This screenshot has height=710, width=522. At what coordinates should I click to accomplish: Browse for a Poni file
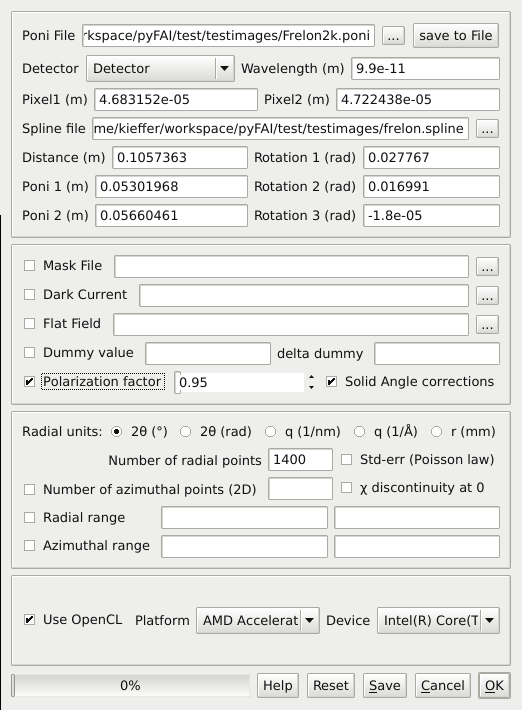click(x=393, y=35)
